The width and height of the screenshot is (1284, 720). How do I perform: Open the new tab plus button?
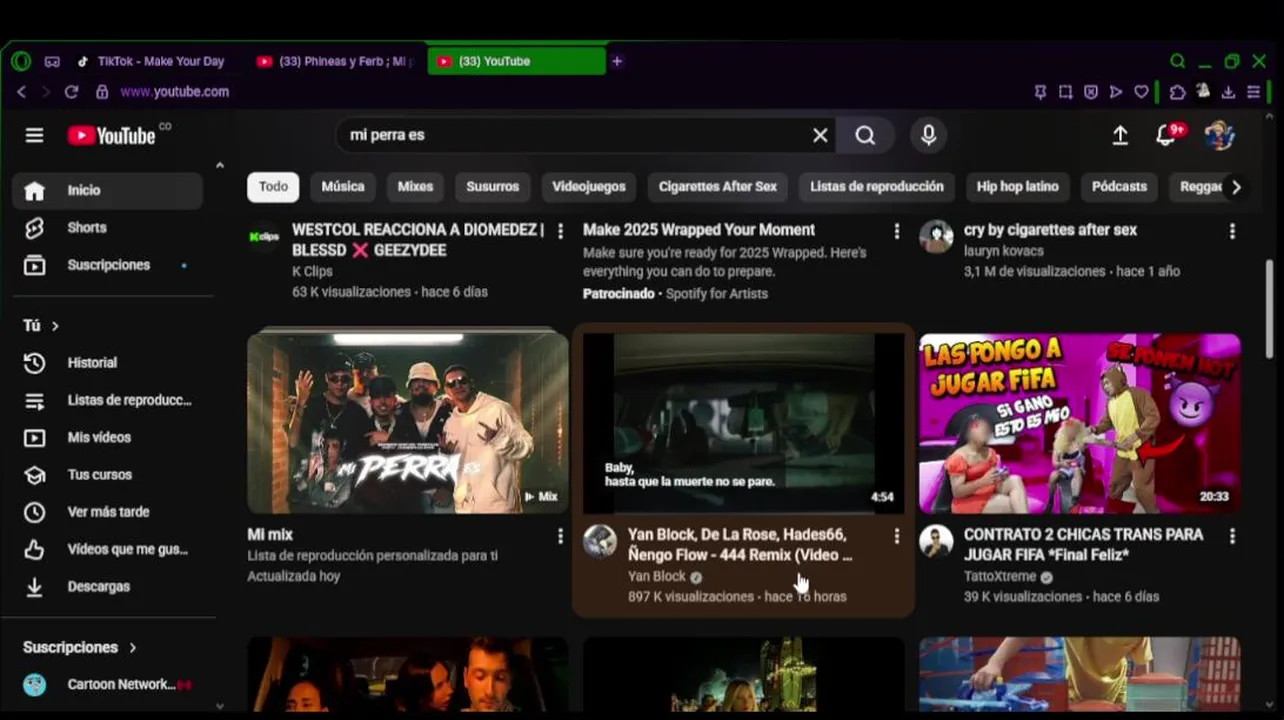point(617,61)
